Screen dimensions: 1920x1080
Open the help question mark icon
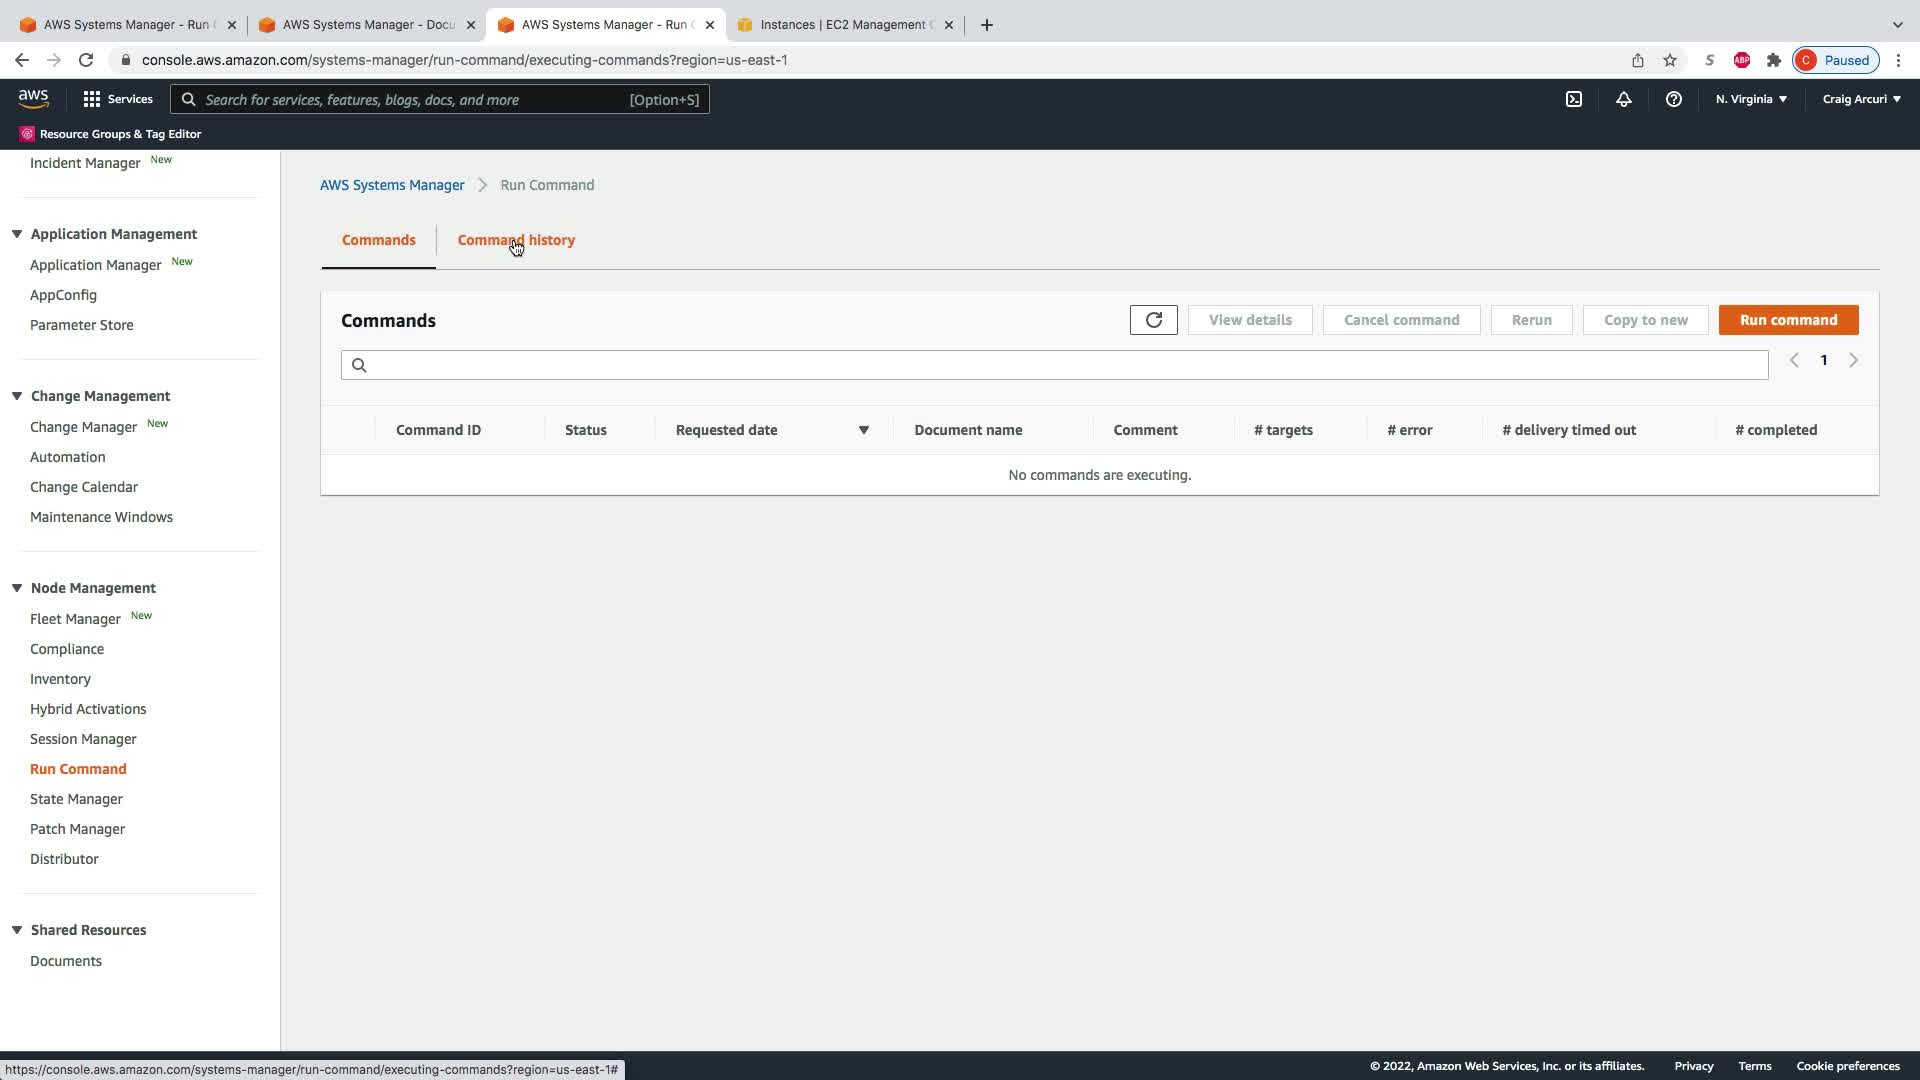pyautogui.click(x=1673, y=99)
